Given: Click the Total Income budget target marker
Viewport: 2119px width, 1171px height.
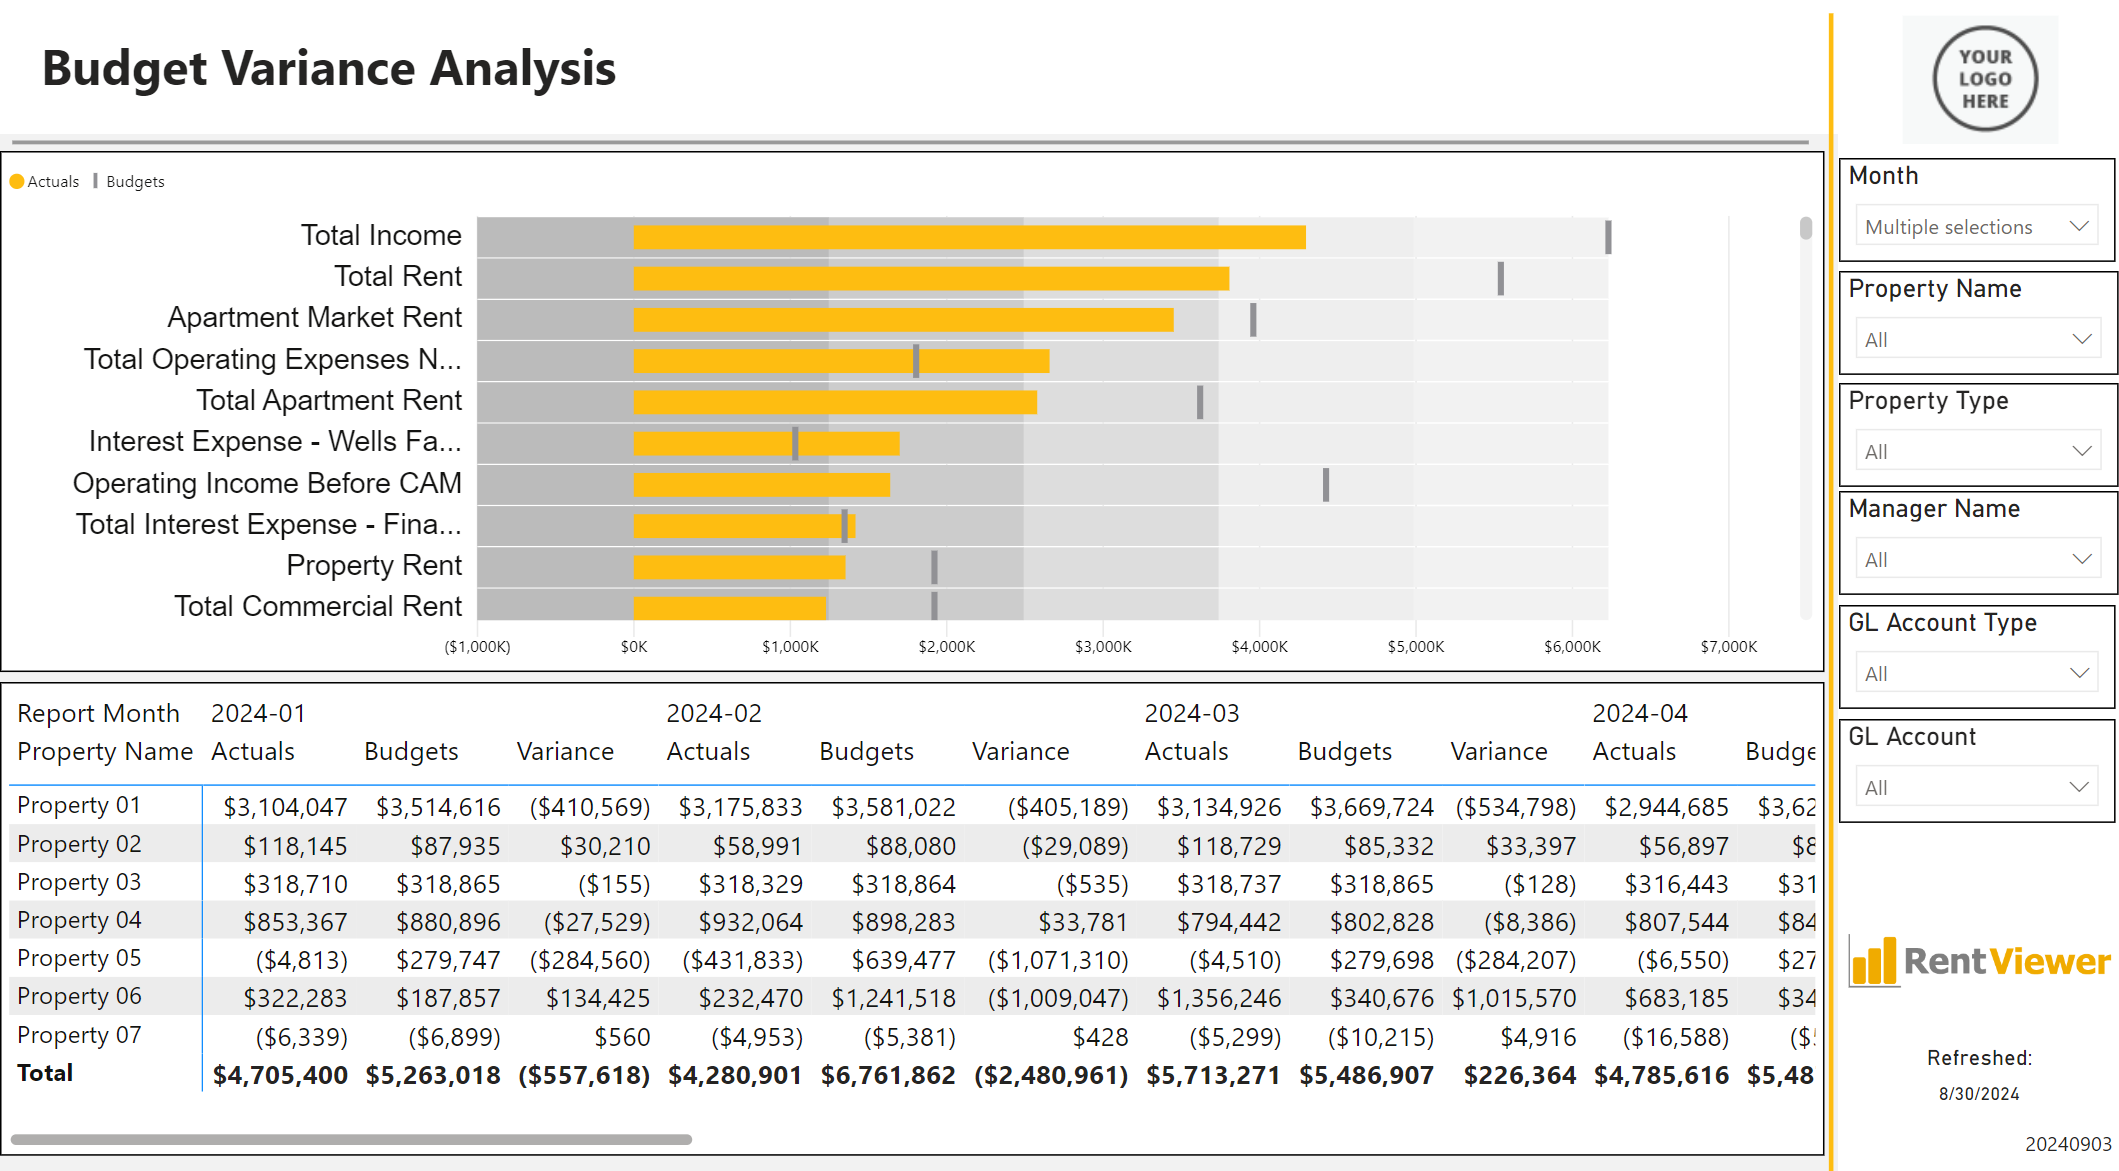Looking at the screenshot, I should click(x=1608, y=237).
